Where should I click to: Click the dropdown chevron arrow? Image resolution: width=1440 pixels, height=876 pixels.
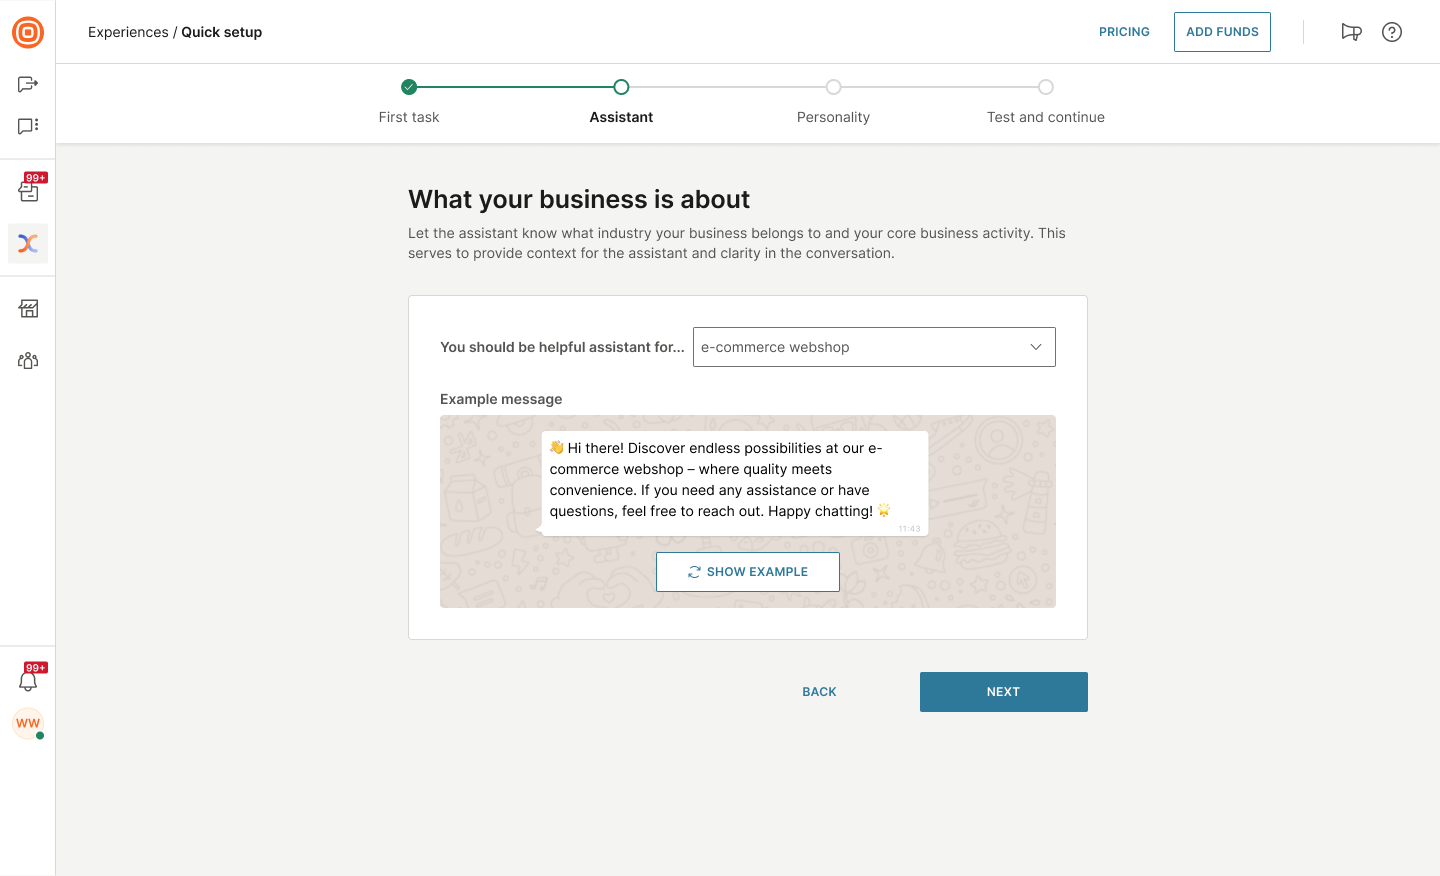[1036, 347]
